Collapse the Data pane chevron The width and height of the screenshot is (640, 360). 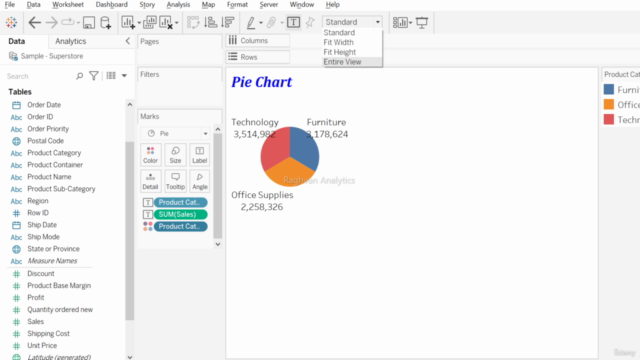pyautogui.click(x=128, y=41)
